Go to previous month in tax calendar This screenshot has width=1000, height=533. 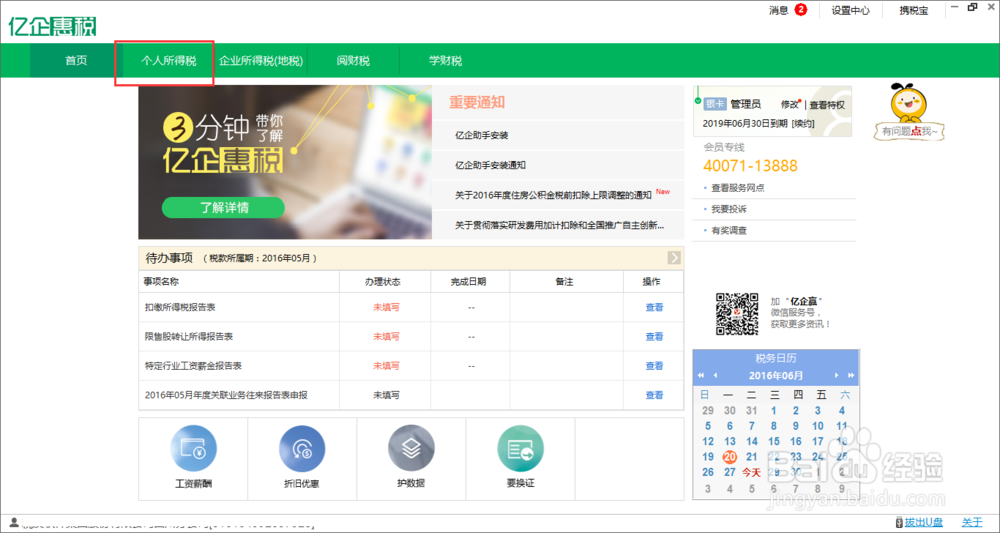point(715,375)
